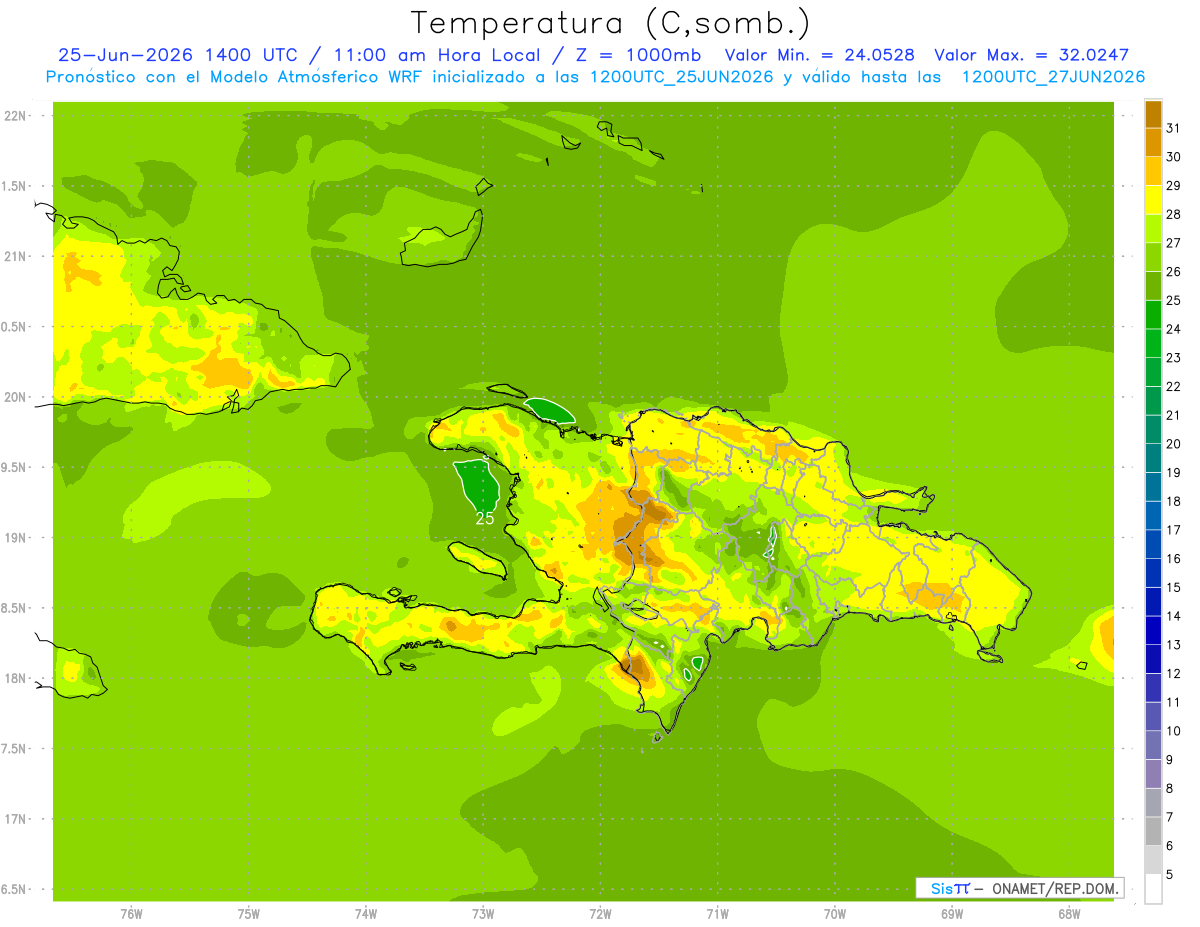Click the legend value 16
1200x927 pixels.
pyautogui.click(x=1174, y=559)
